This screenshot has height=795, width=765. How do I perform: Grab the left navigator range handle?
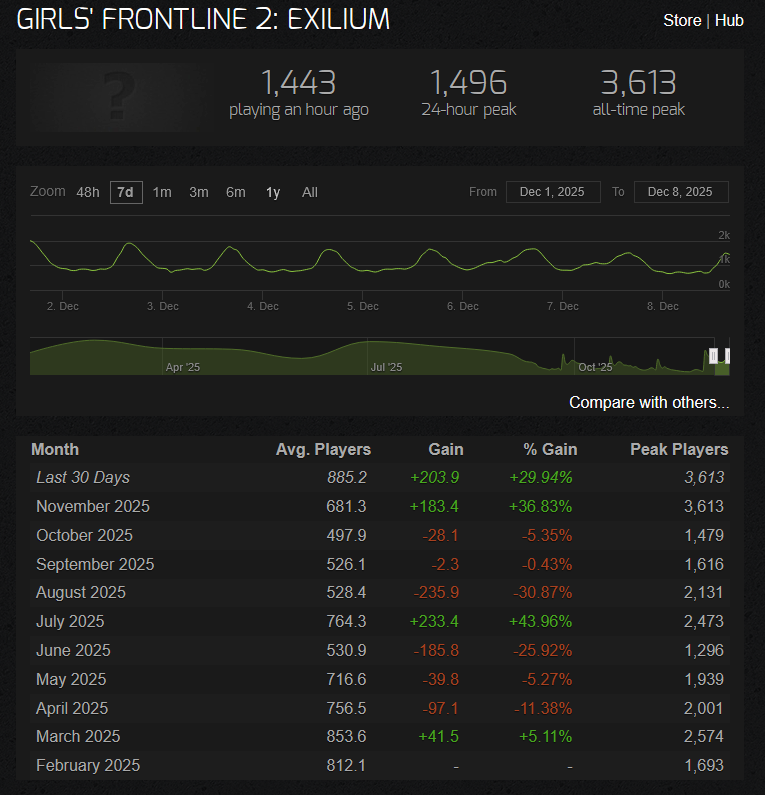[713, 356]
